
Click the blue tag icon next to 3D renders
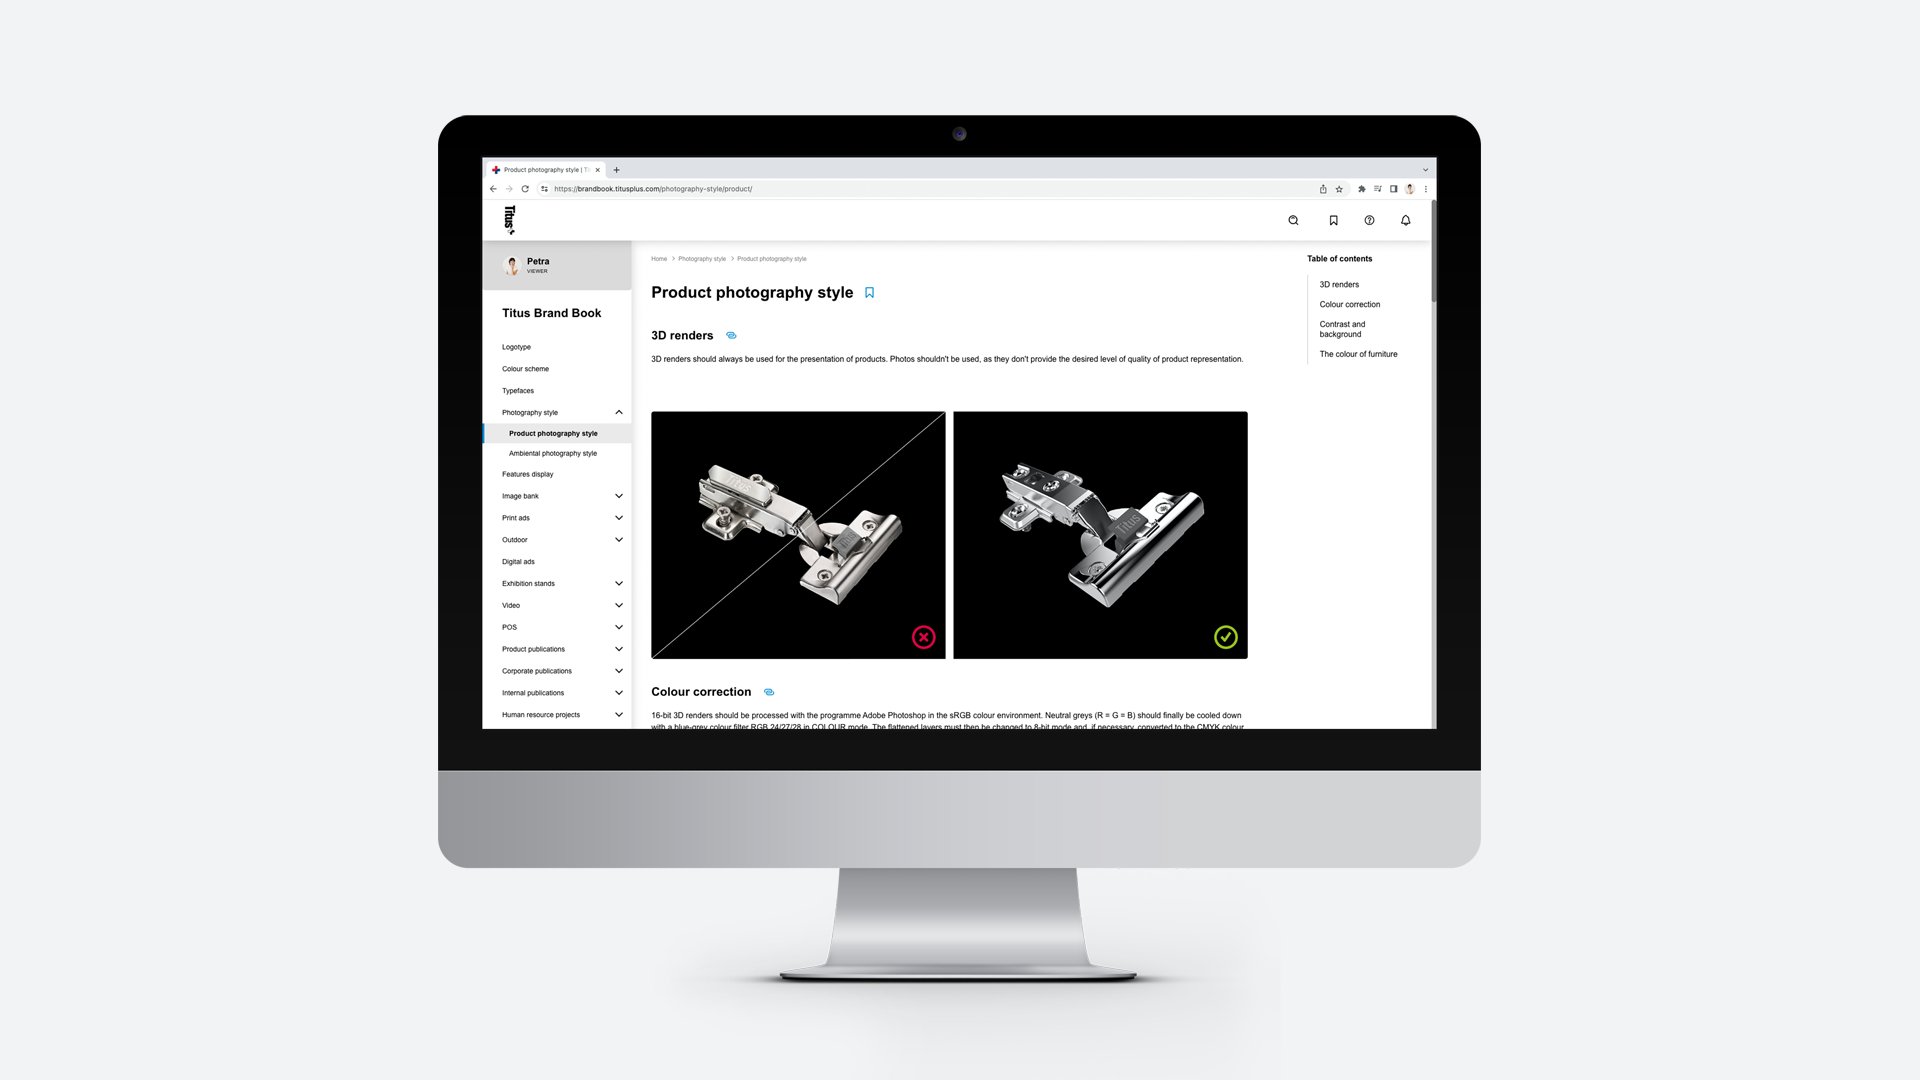(732, 335)
